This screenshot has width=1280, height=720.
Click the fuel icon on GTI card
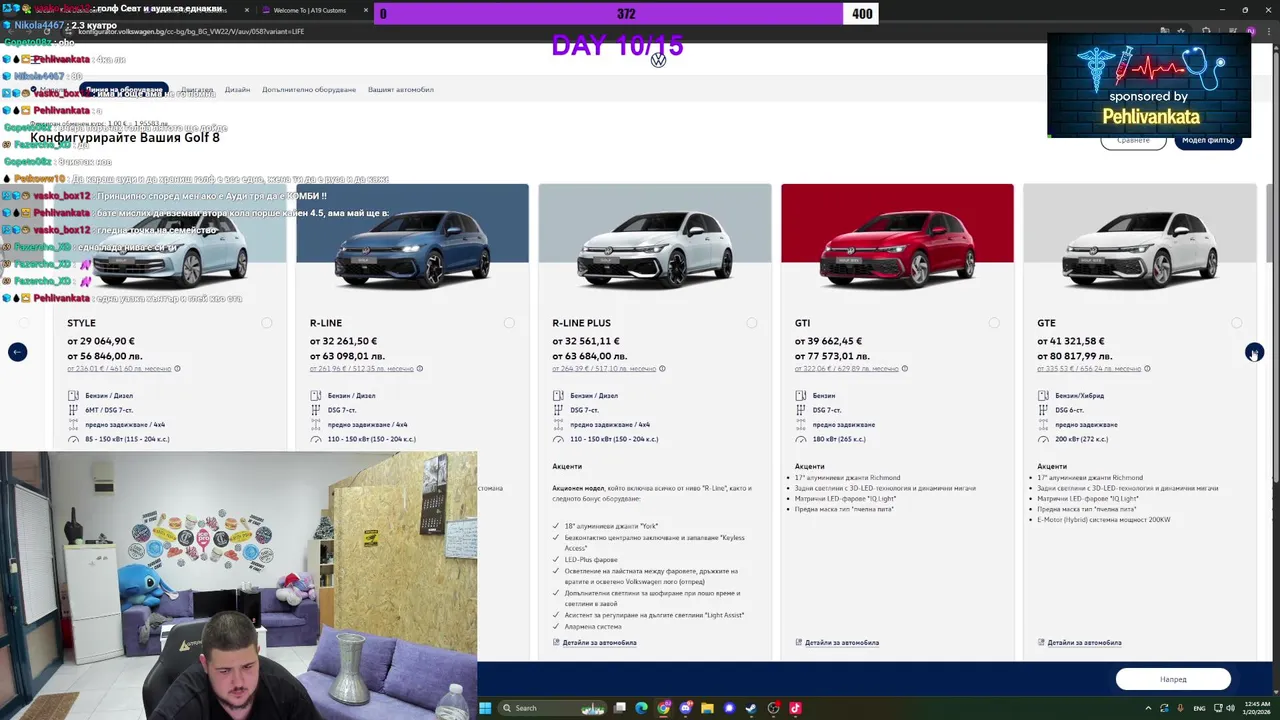click(x=801, y=395)
